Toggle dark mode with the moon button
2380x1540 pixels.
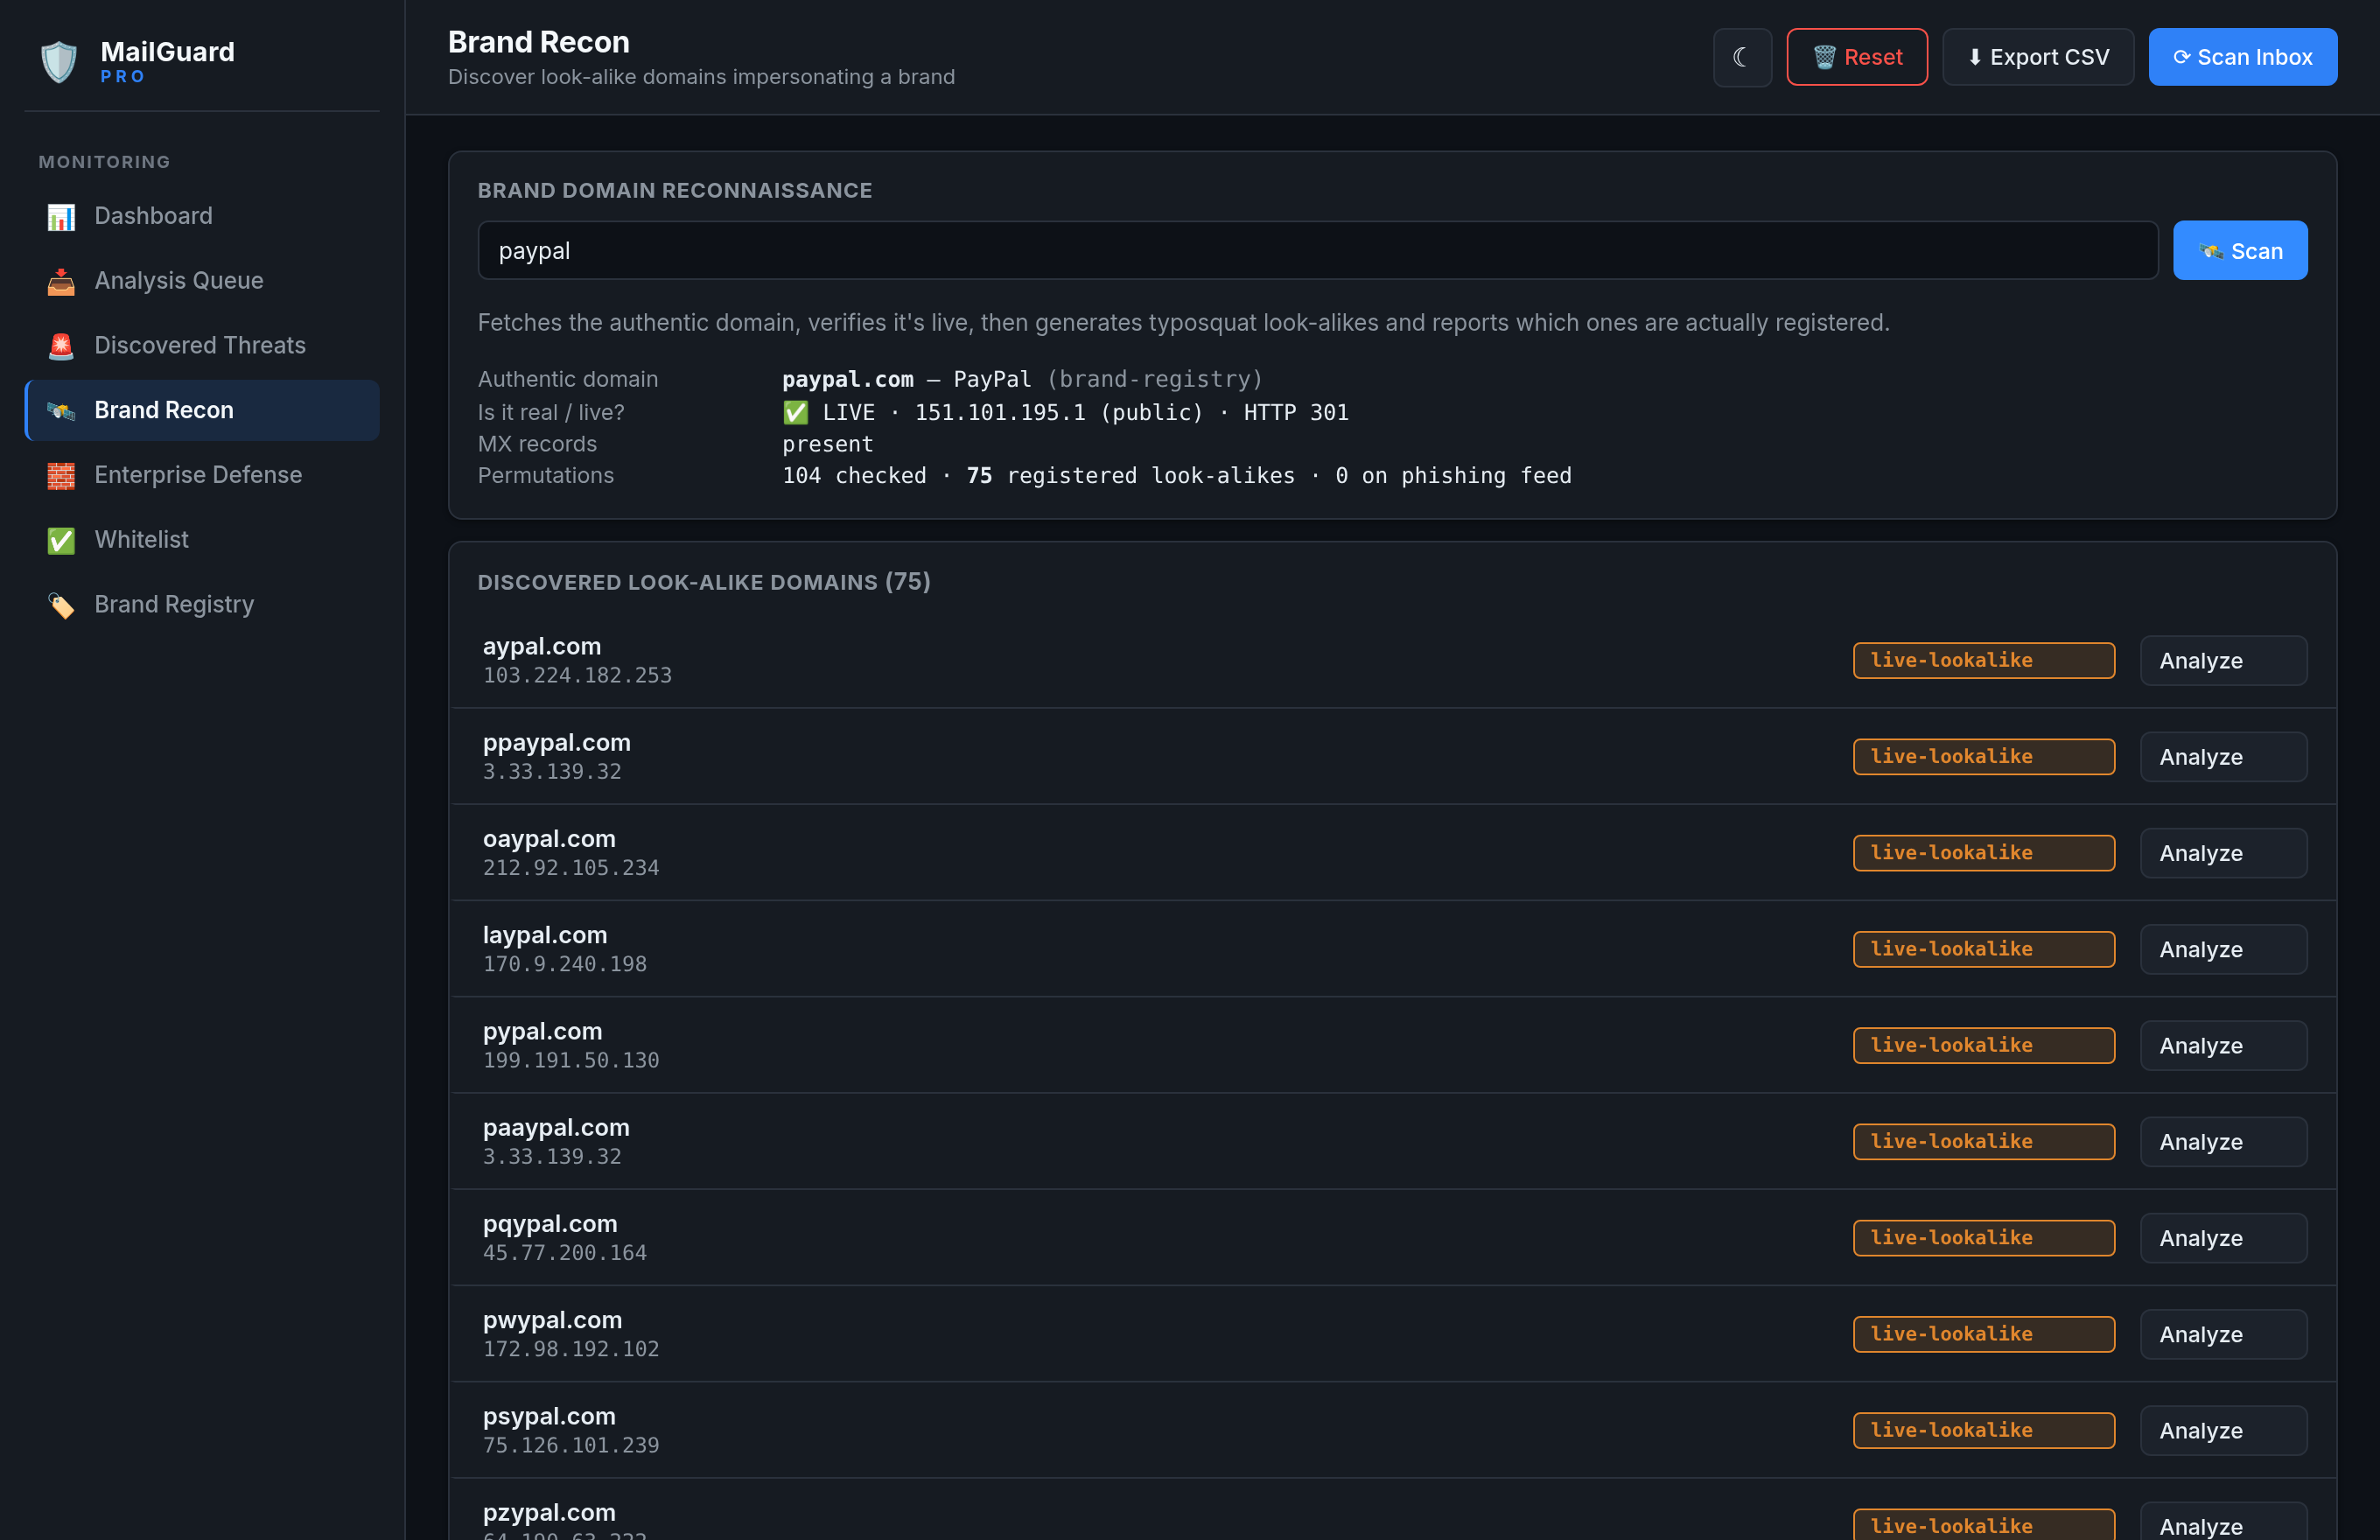coord(1742,57)
